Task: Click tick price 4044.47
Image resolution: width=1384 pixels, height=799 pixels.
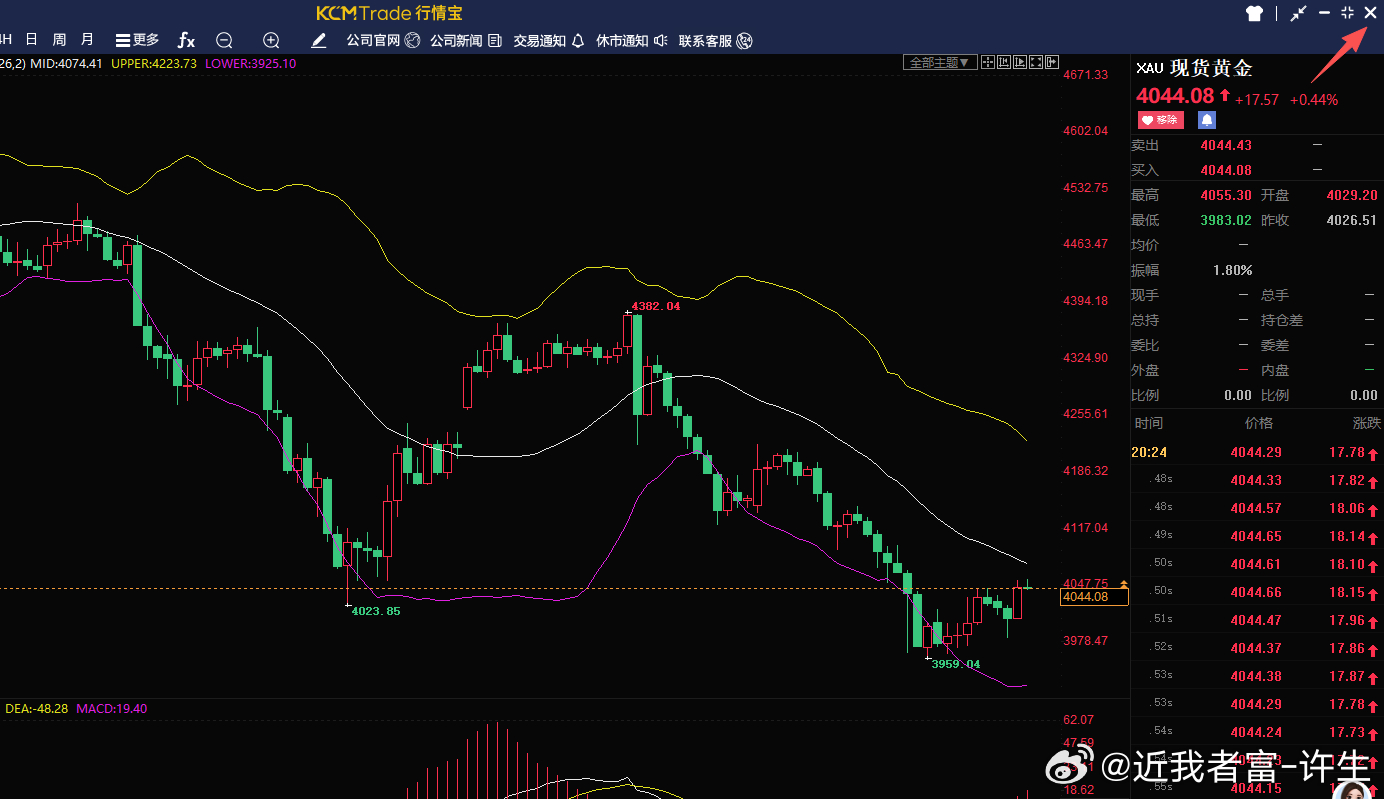Action: 1256,620
